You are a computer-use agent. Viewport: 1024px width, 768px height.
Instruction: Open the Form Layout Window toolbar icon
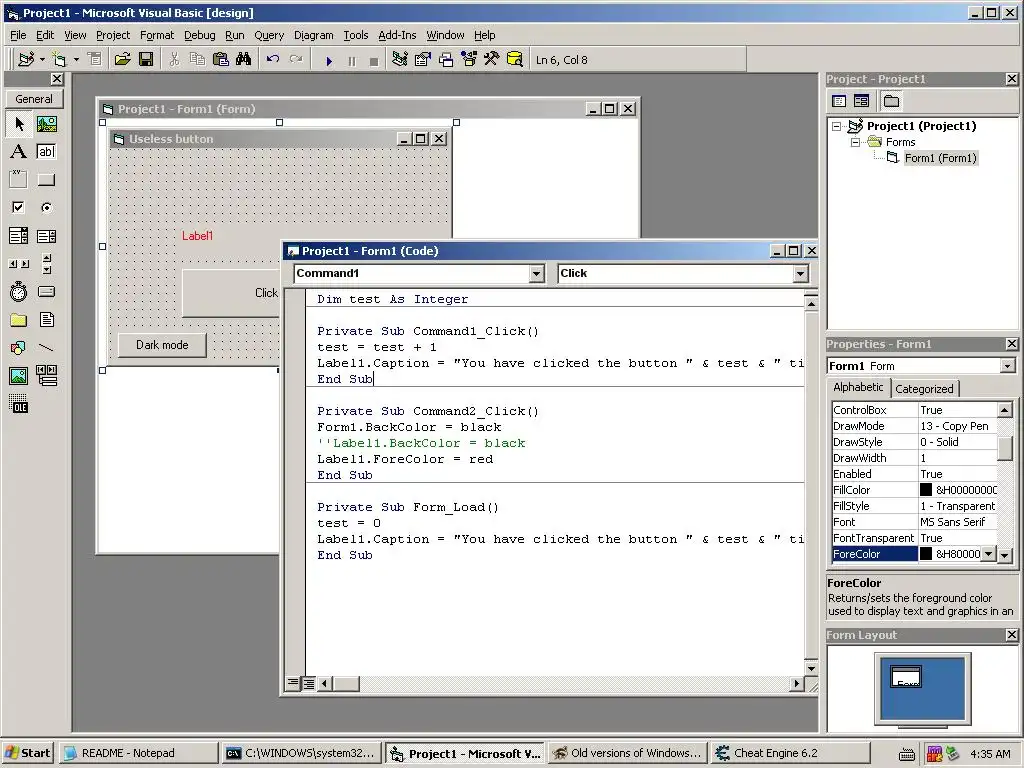point(446,59)
